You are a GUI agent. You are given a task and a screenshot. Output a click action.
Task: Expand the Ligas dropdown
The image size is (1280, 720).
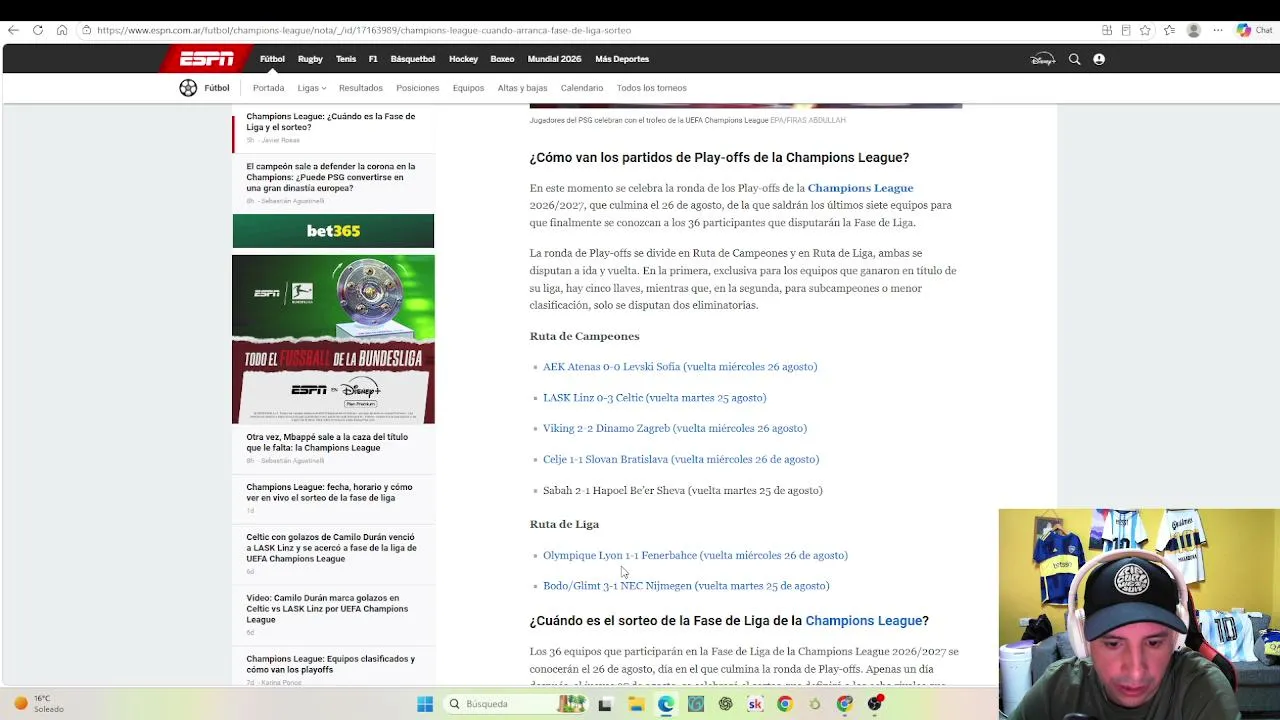pos(311,88)
